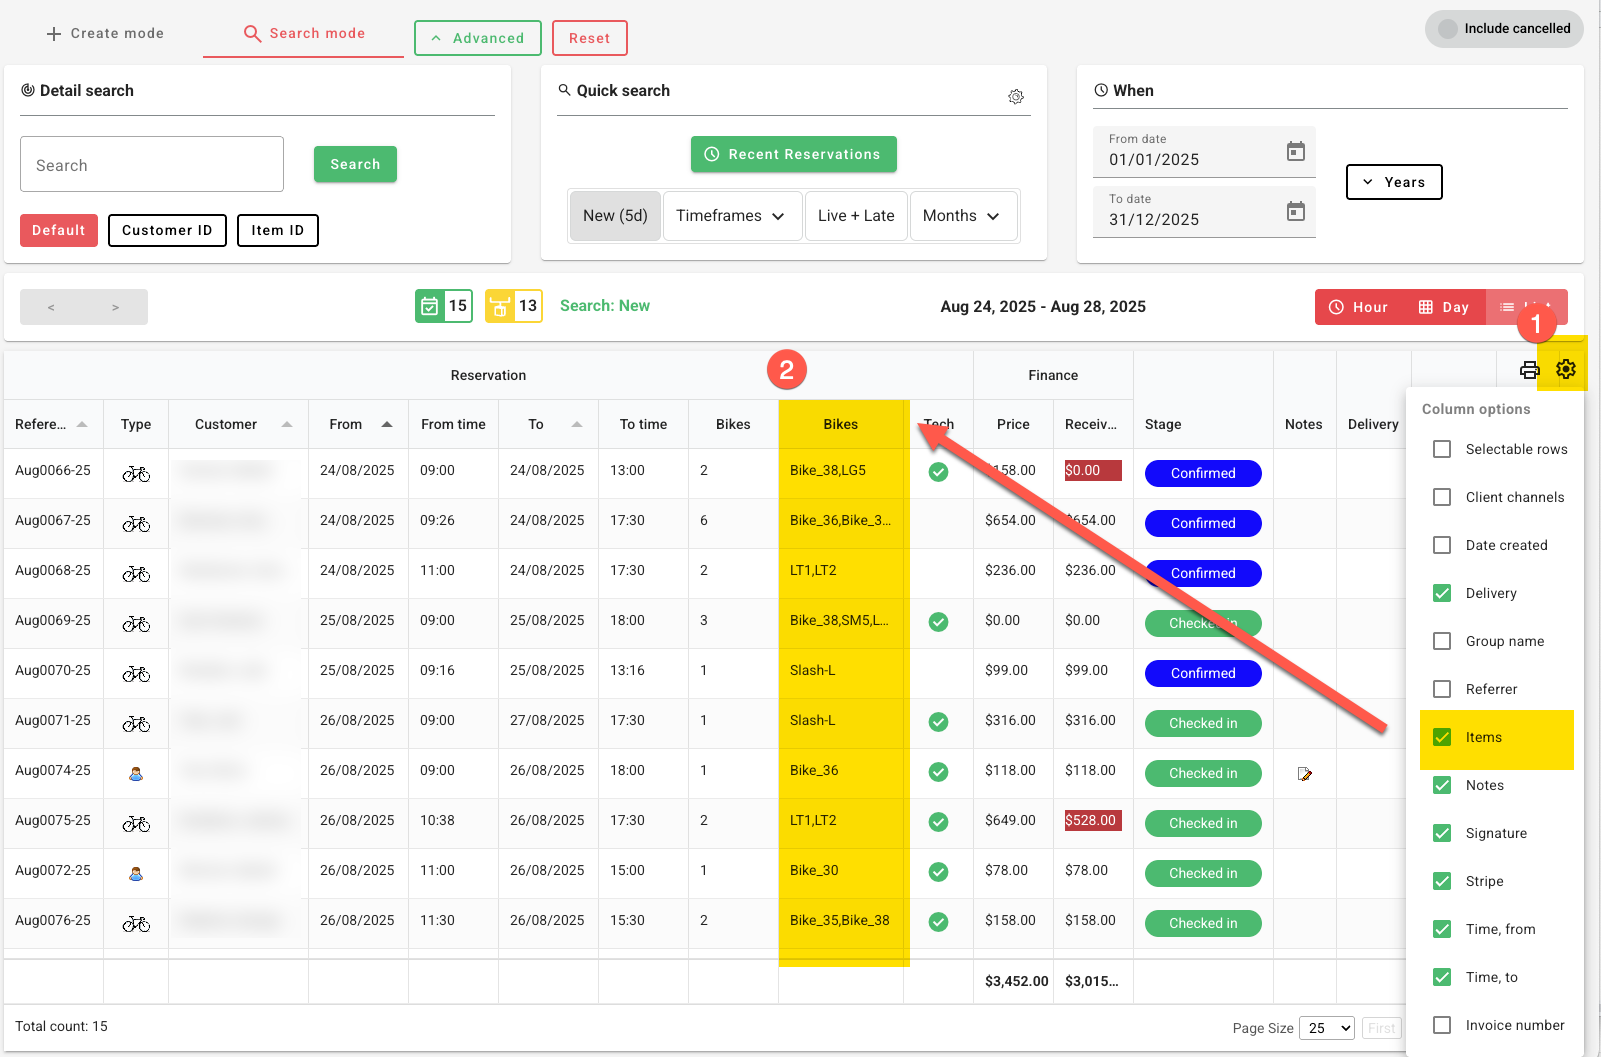Image resolution: width=1601 pixels, height=1057 pixels.
Task: Sort by Customer column arrow
Action: point(287,424)
